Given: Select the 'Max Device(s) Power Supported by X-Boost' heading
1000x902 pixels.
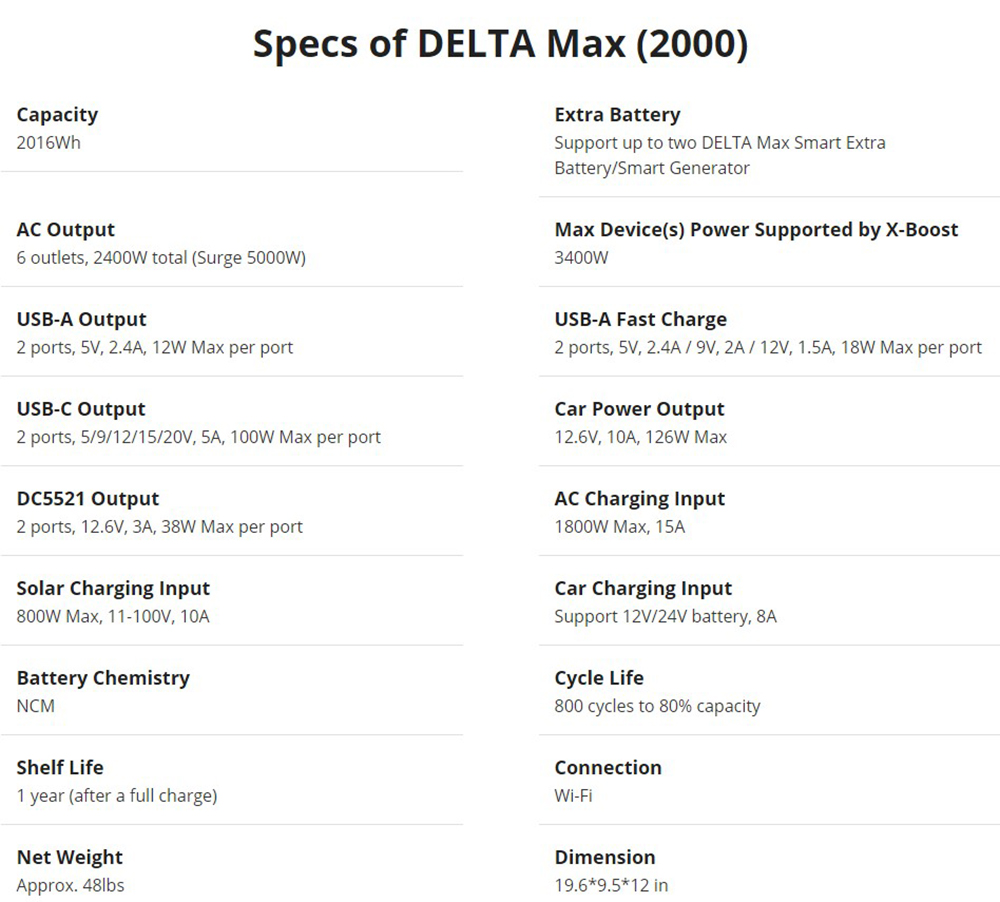Looking at the screenshot, I should click(x=756, y=230).
